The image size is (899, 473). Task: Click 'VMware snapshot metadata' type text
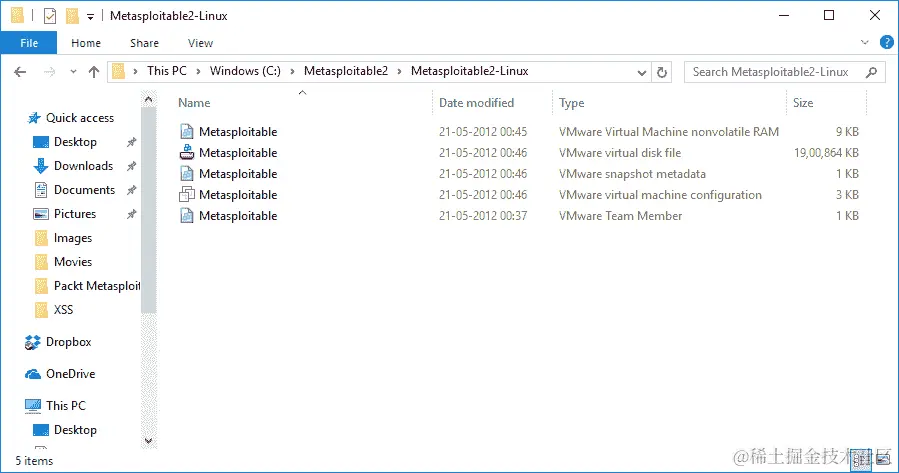[632, 174]
